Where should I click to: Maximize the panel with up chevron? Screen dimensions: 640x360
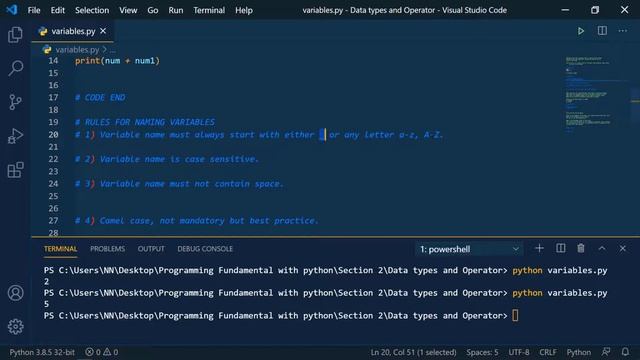602,248
